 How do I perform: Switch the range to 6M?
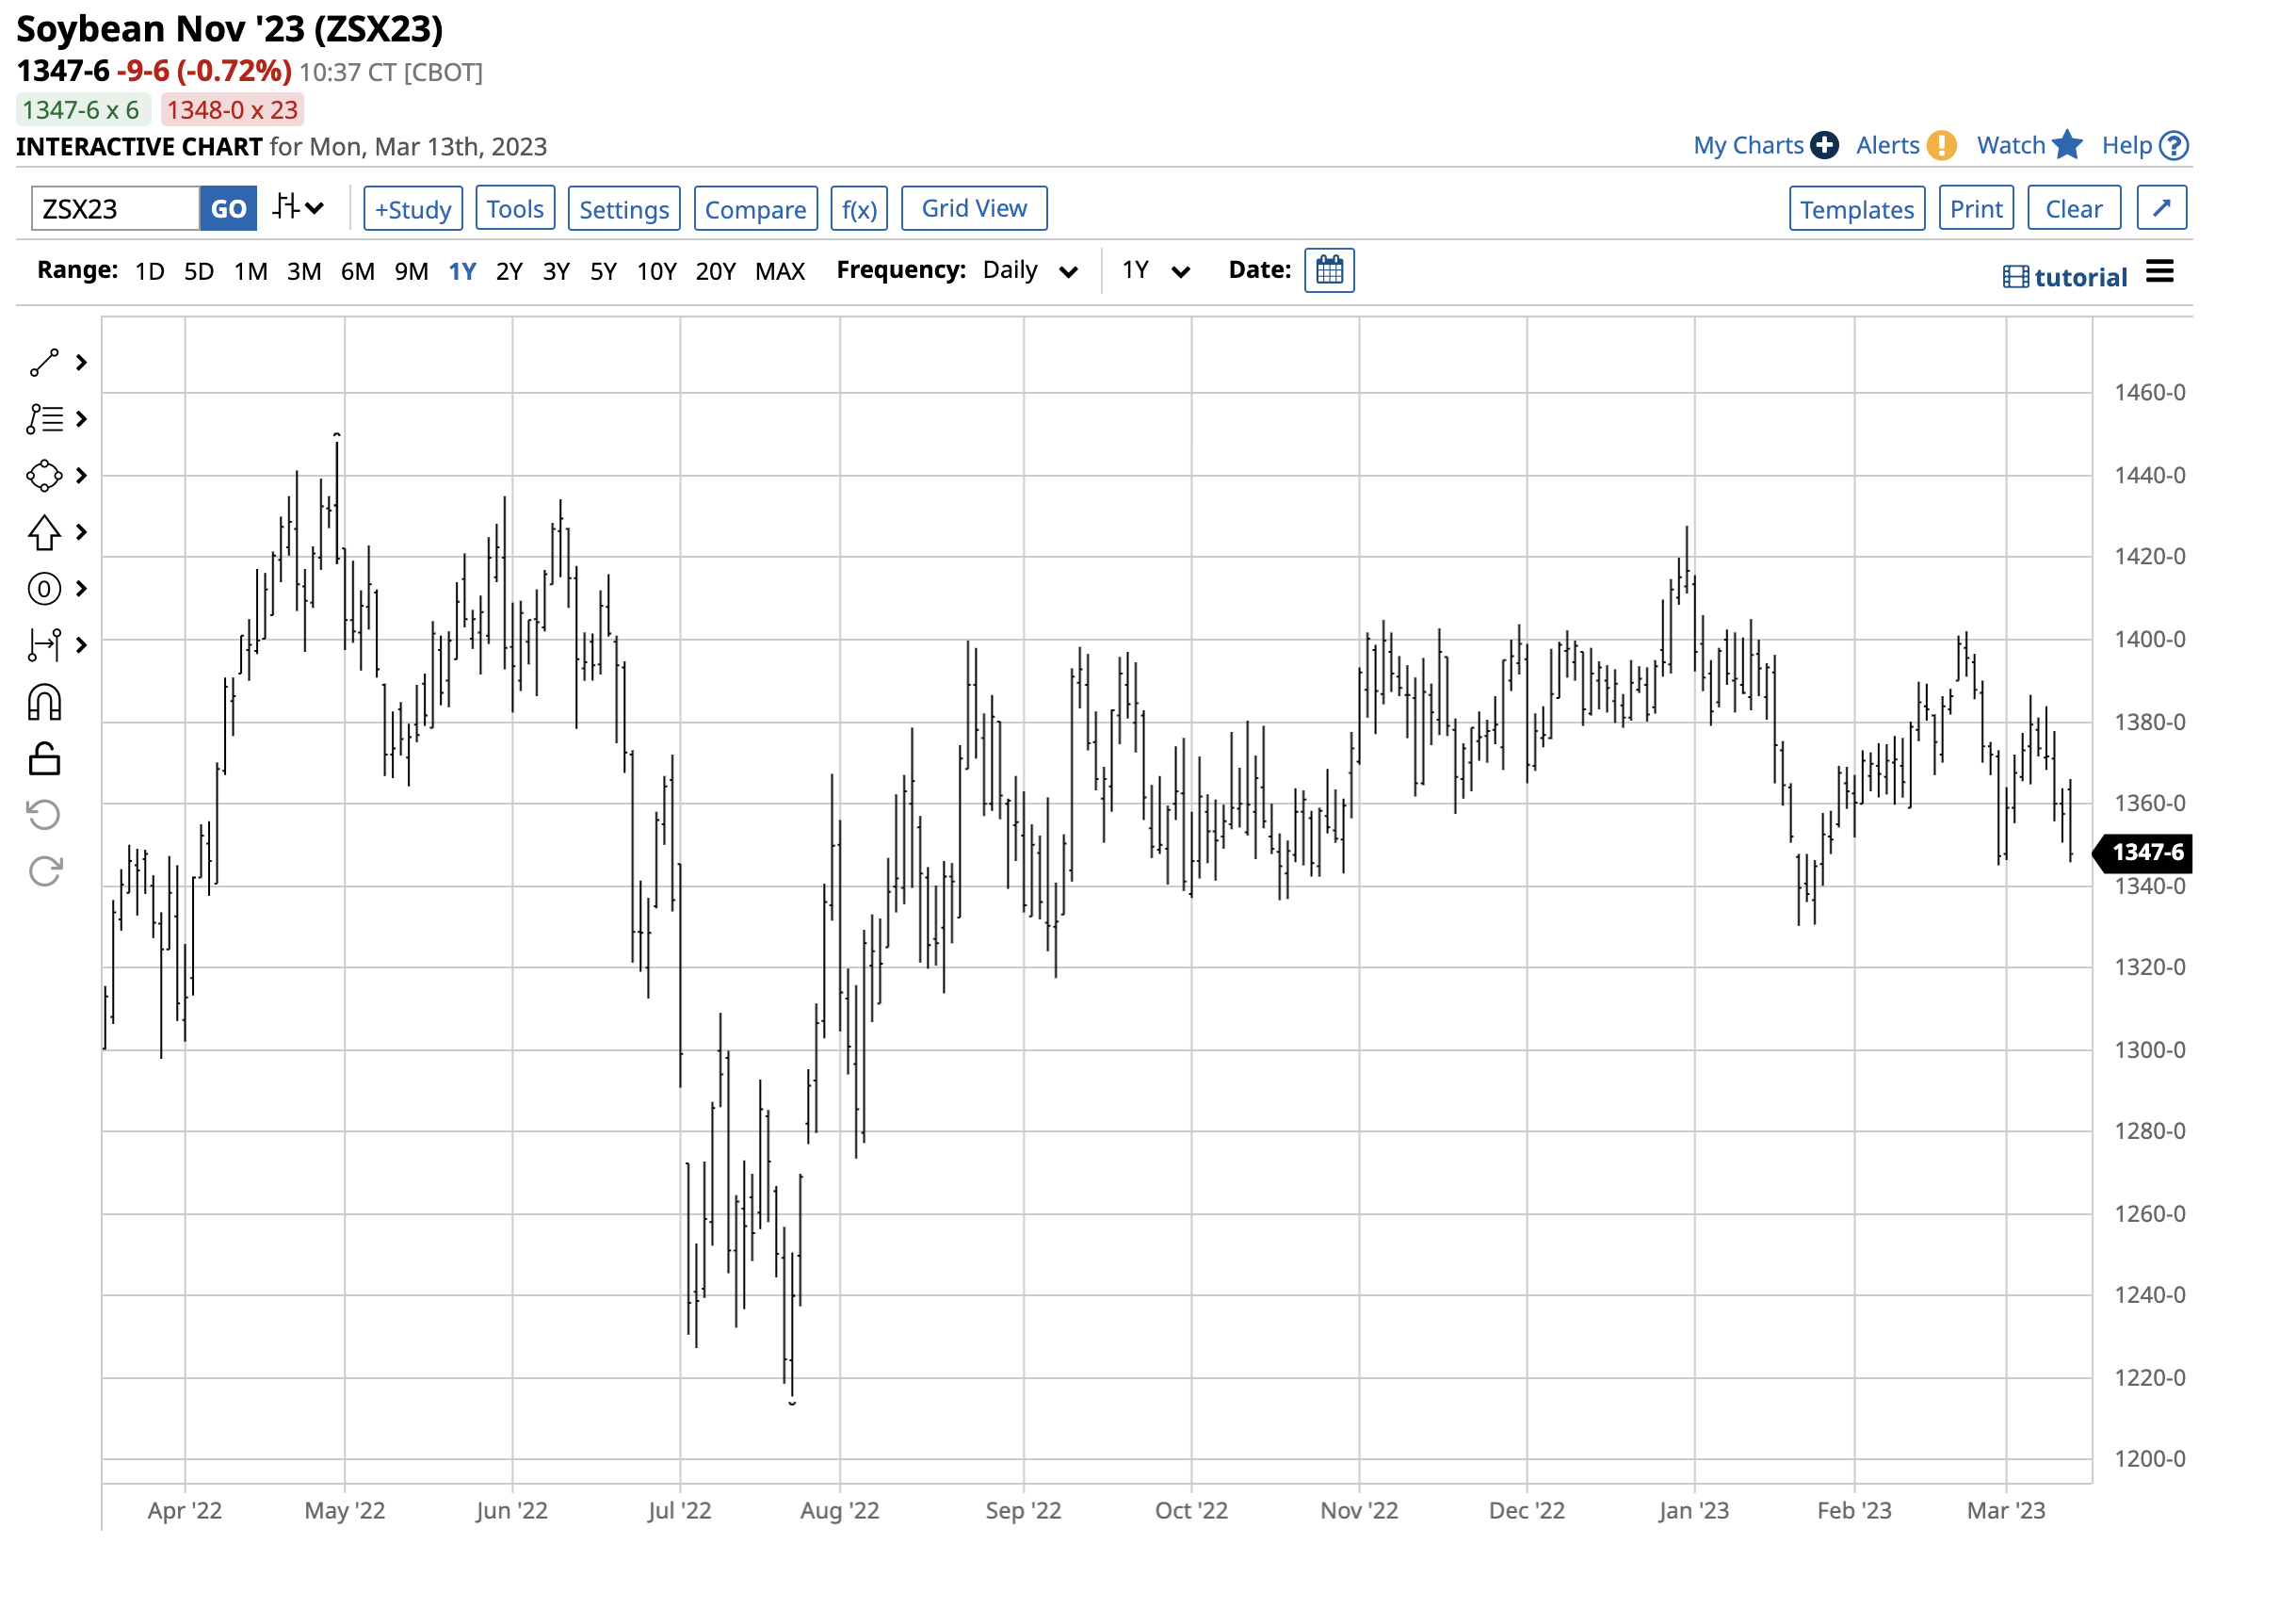click(357, 272)
